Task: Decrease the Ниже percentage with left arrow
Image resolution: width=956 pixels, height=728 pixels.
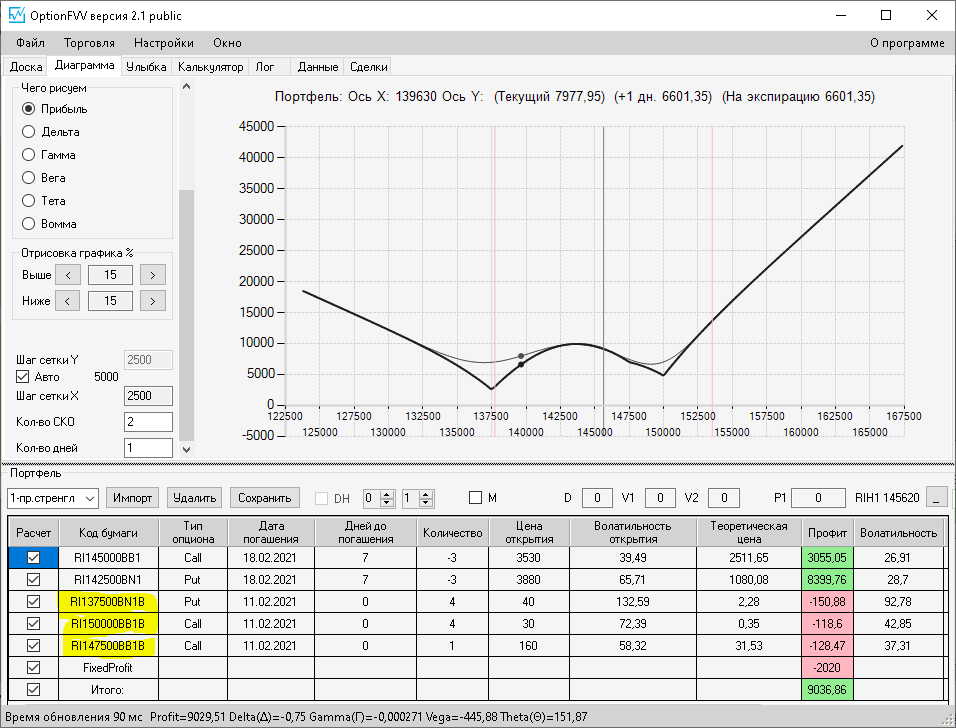Action: (x=68, y=301)
